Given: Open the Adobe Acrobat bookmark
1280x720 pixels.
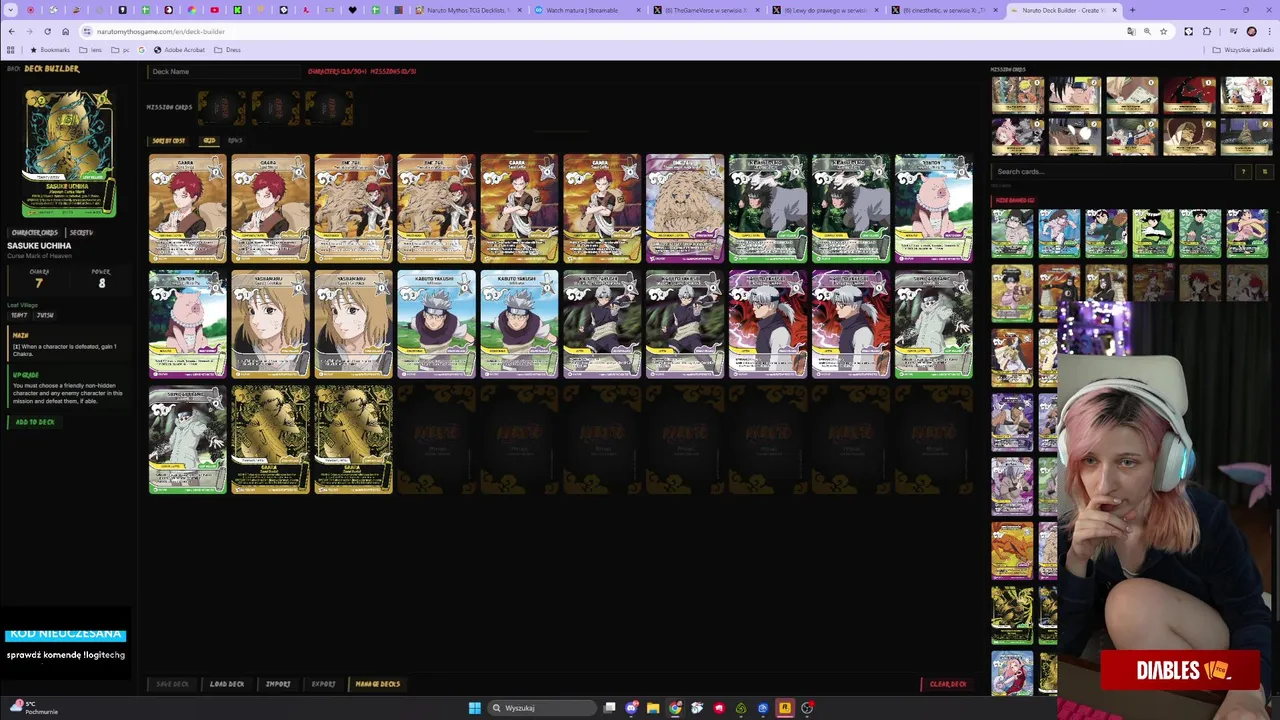Looking at the screenshot, I should tap(179, 50).
